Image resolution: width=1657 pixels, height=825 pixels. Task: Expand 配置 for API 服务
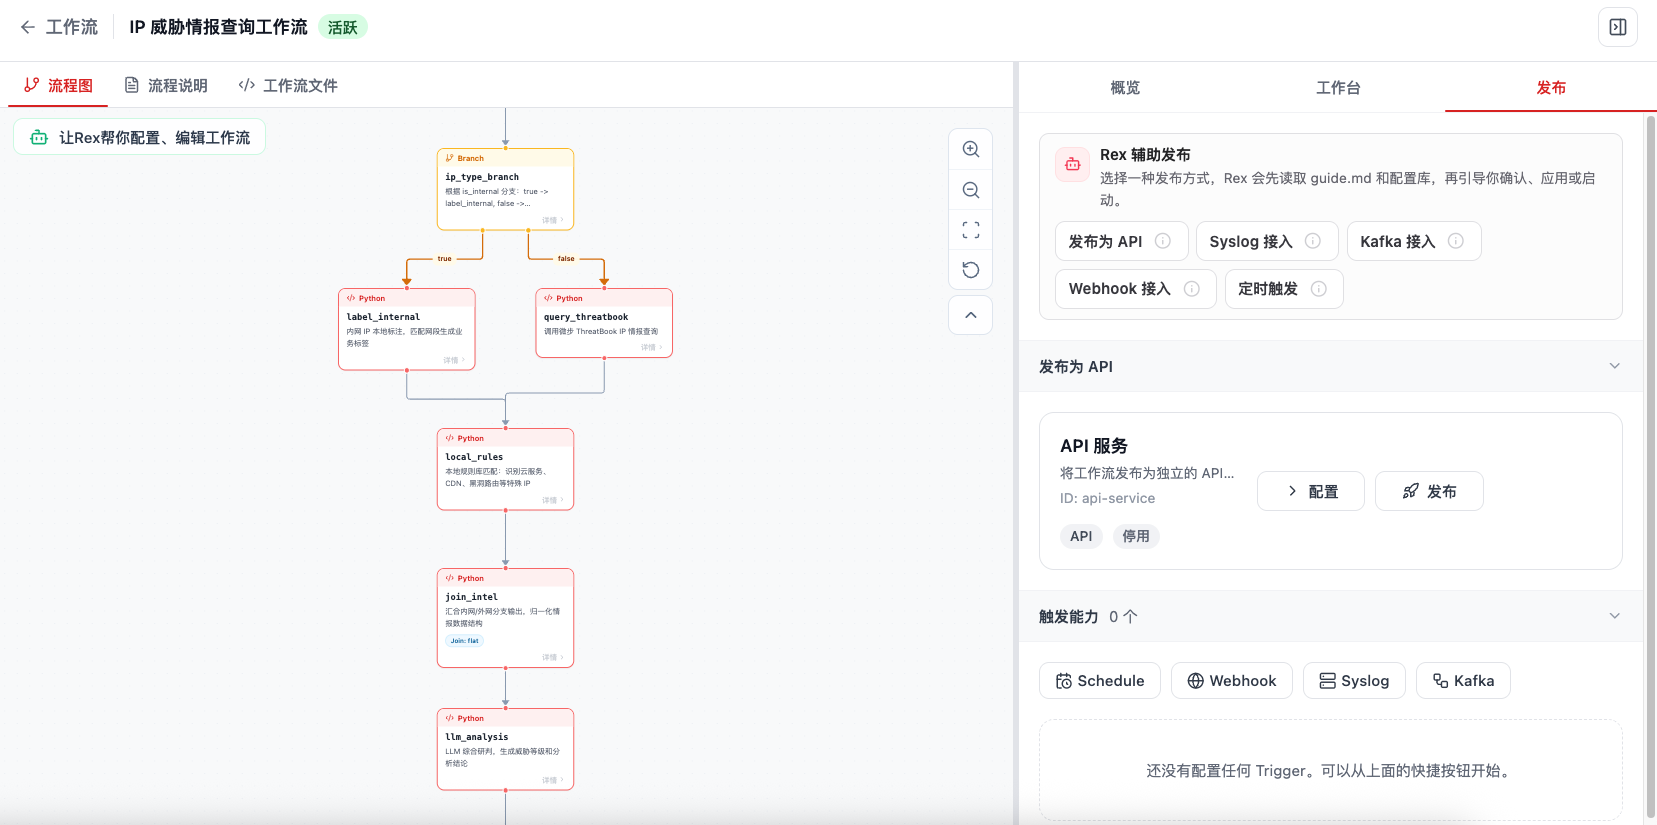point(1311,491)
